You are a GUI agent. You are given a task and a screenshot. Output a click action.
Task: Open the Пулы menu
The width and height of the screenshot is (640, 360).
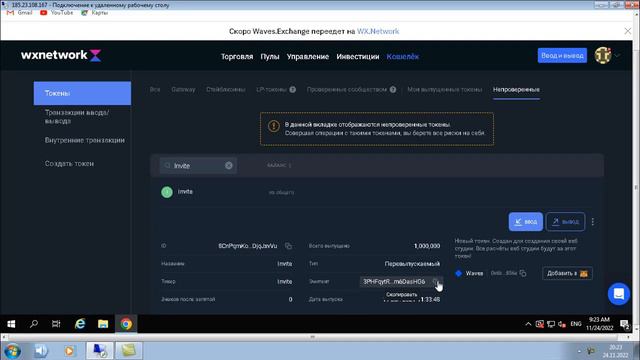click(270, 57)
